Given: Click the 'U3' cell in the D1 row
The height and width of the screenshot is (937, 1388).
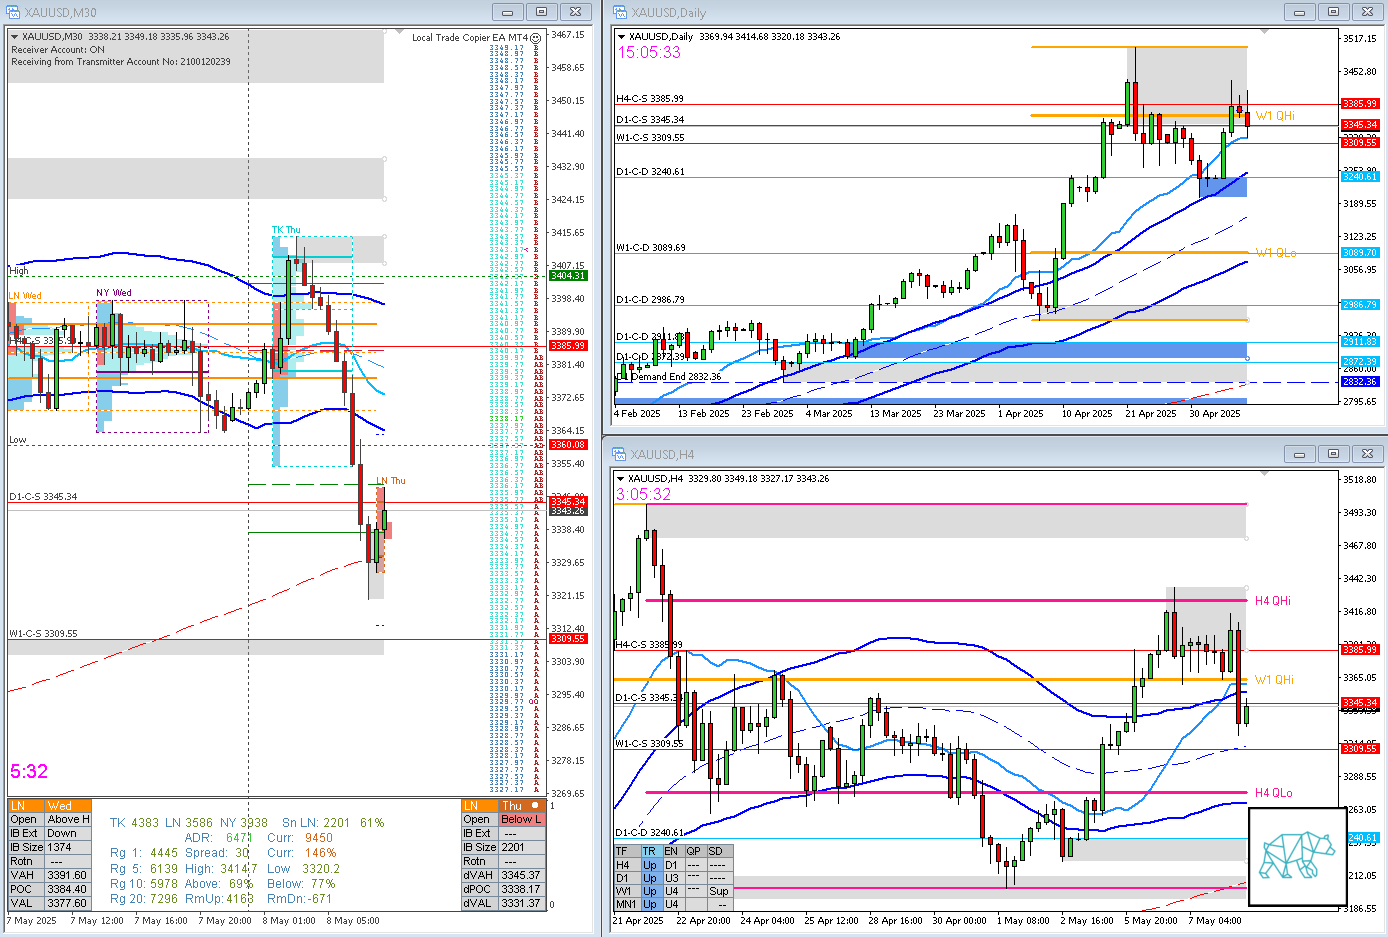Looking at the screenshot, I should [x=672, y=878].
